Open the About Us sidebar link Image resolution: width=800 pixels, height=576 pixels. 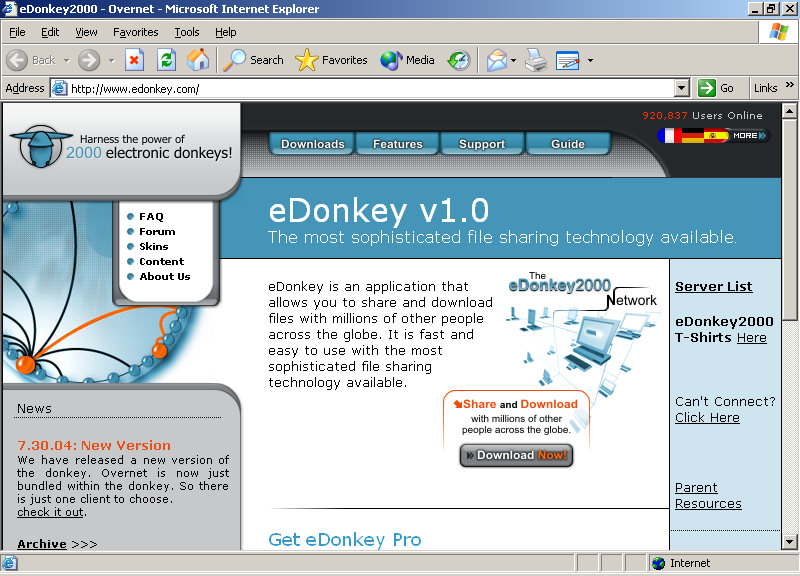coord(164,276)
